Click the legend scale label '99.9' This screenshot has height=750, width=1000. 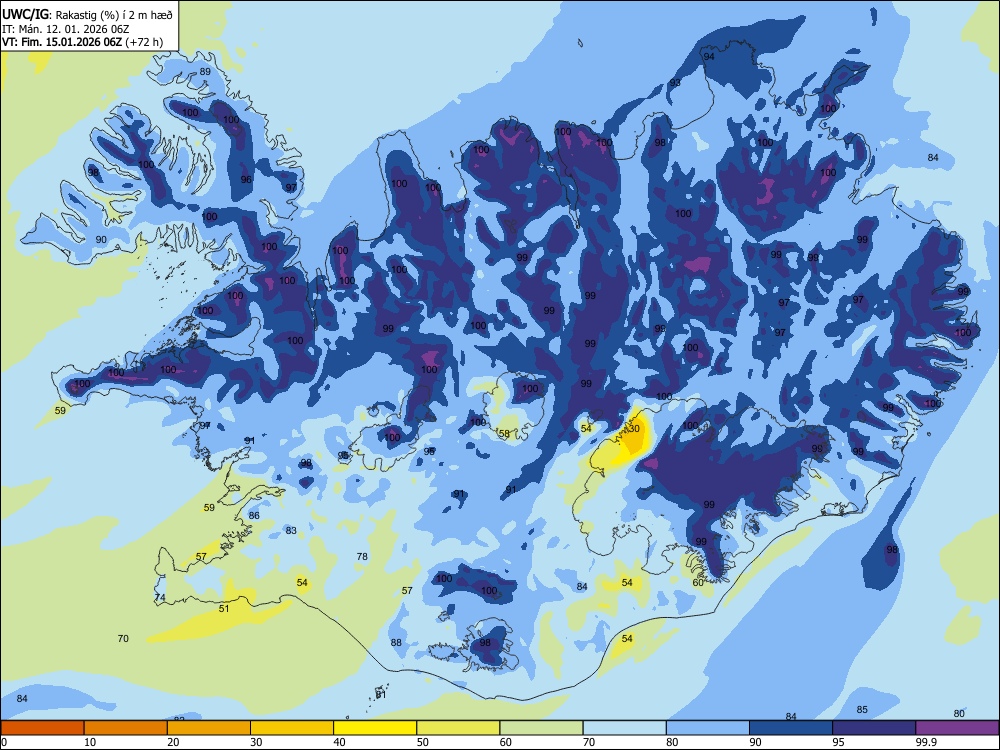tap(926, 742)
